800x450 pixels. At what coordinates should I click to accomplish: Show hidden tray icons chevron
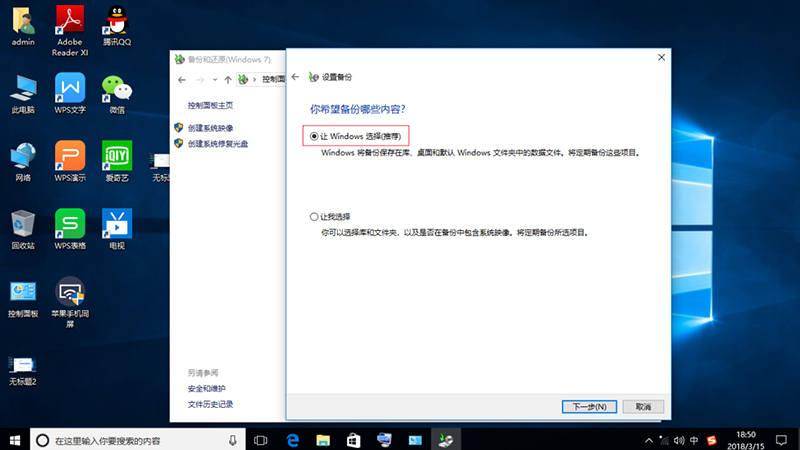pos(648,440)
